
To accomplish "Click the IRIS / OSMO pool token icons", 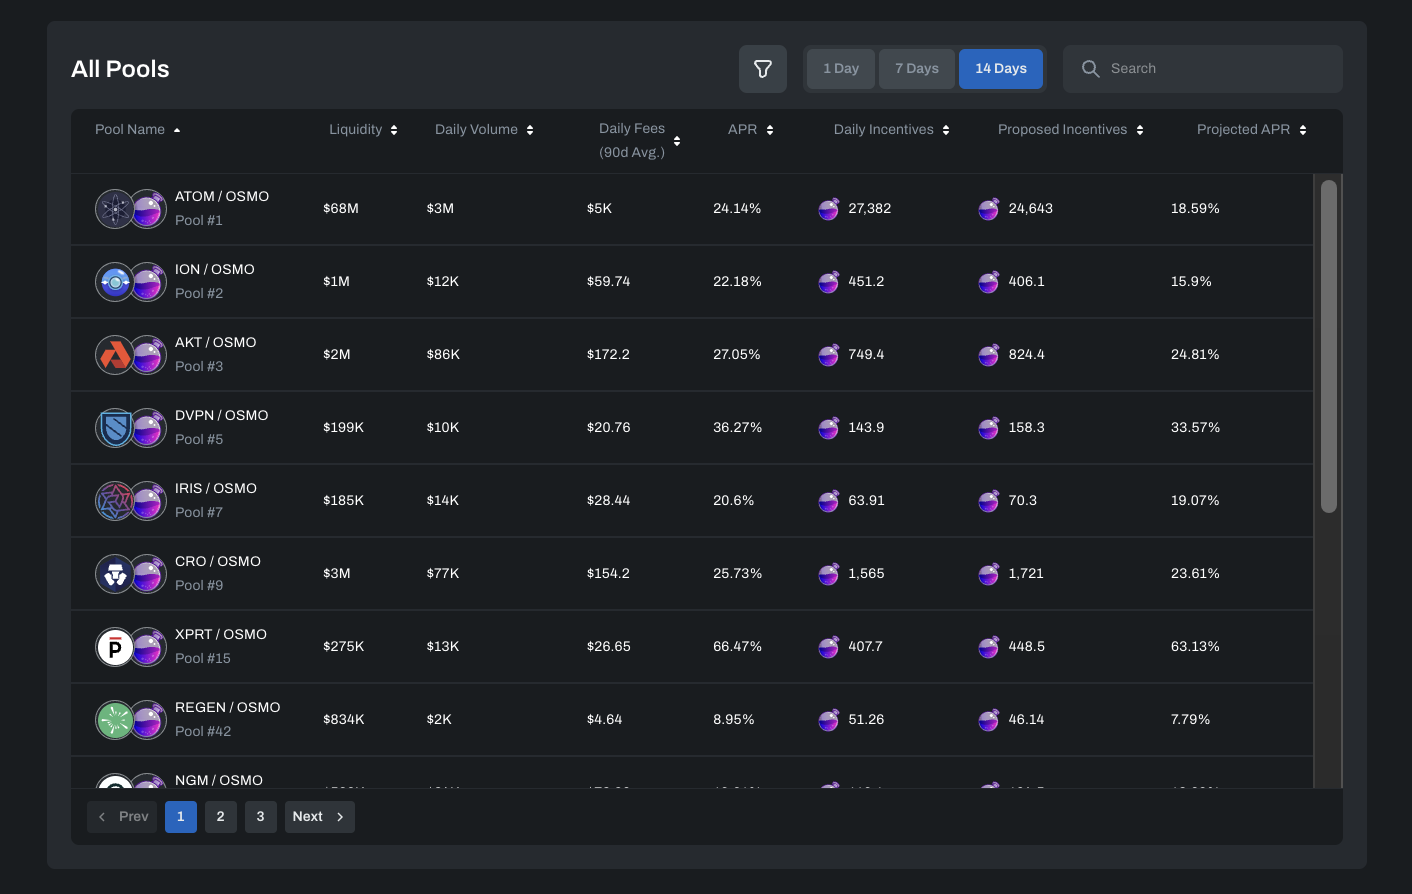I will coord(131,501).
